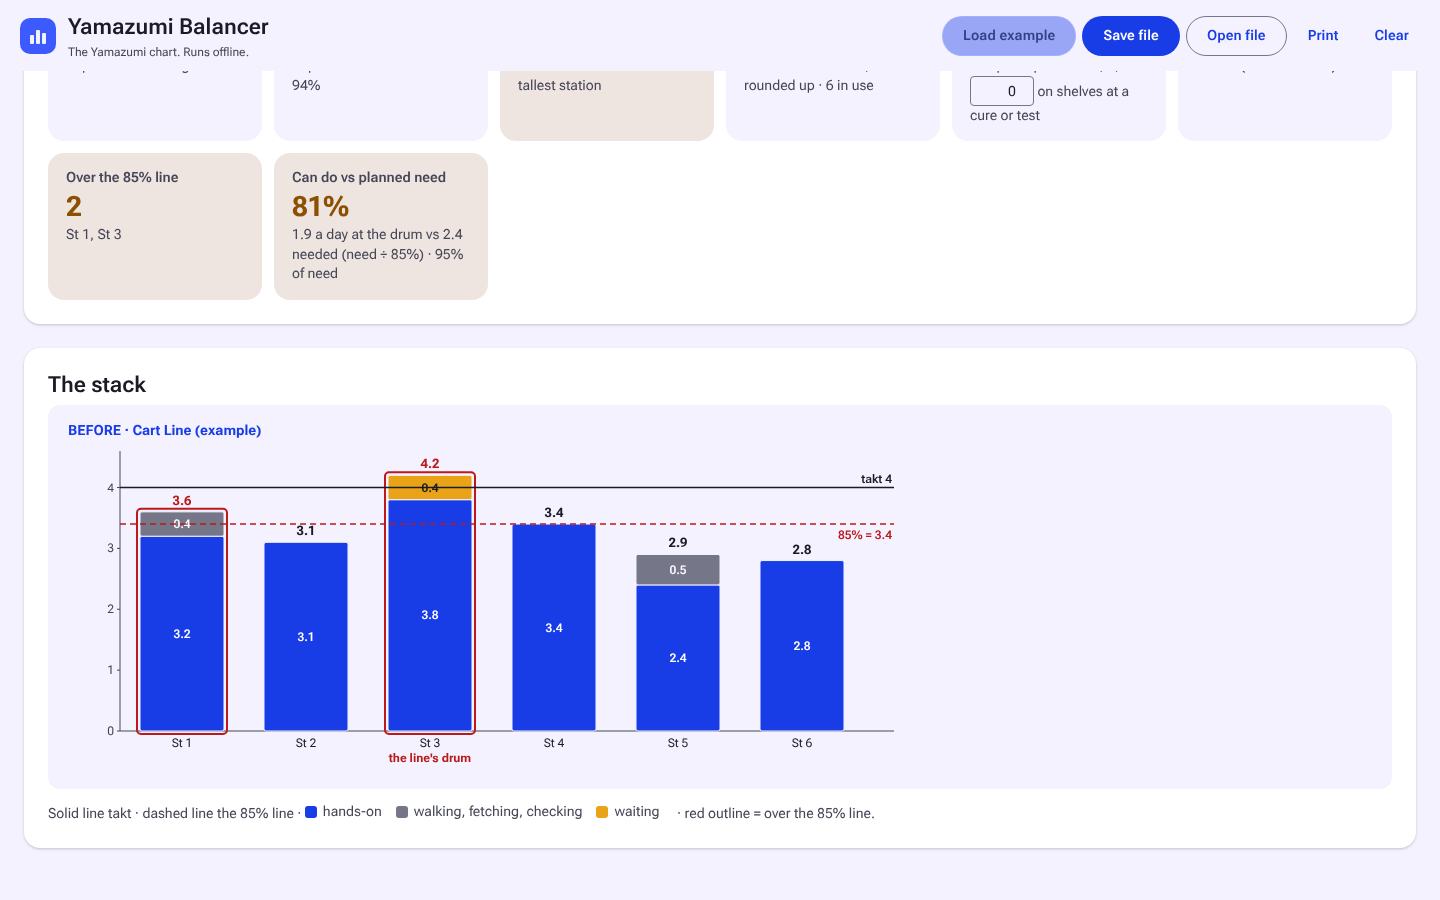This screenshot has width=1440, height=900.
Task: Select the St 3 drum bar
Action: pyautogui.click(x=430, y=603)
